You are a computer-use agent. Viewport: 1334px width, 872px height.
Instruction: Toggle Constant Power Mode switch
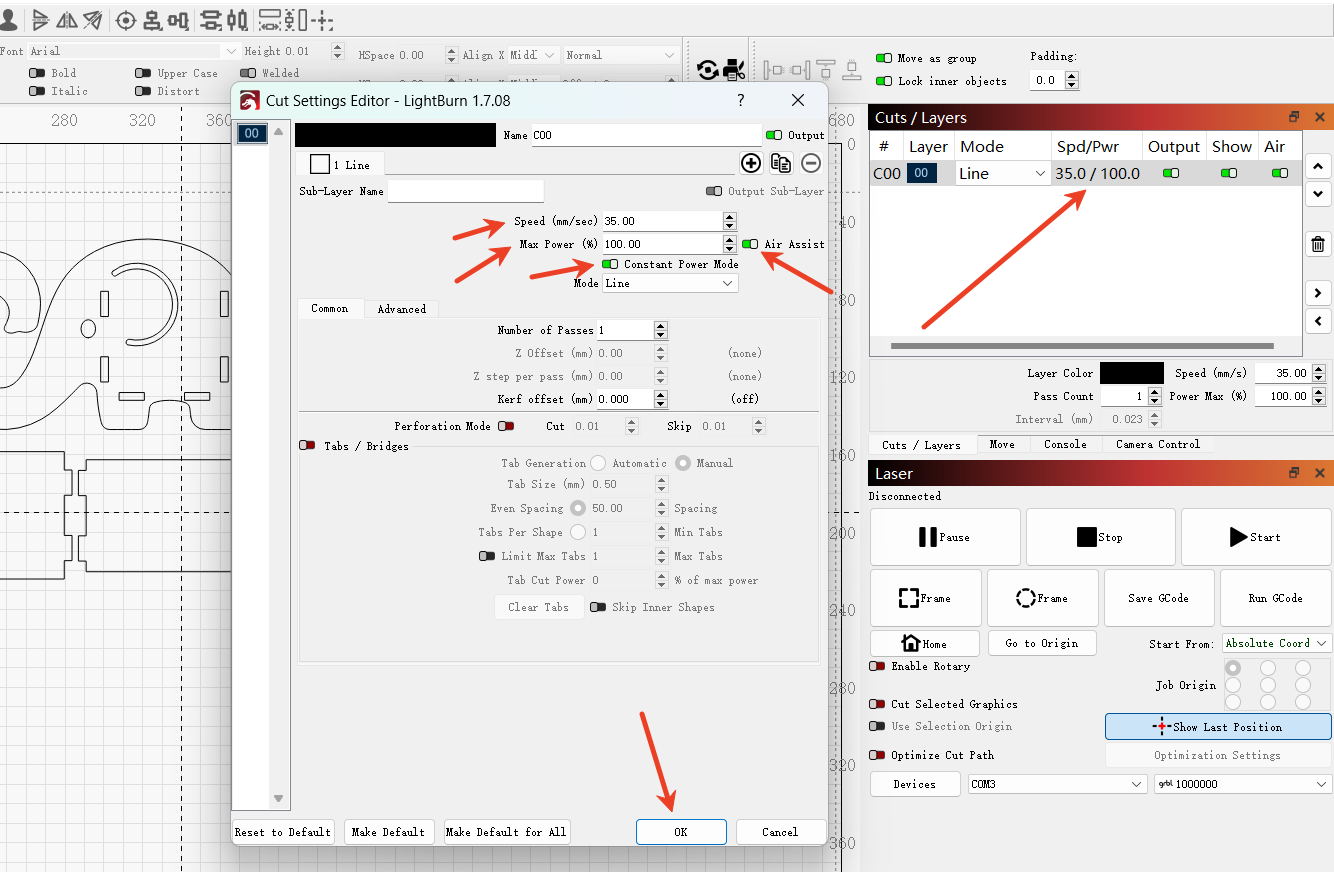coord(610,264)
